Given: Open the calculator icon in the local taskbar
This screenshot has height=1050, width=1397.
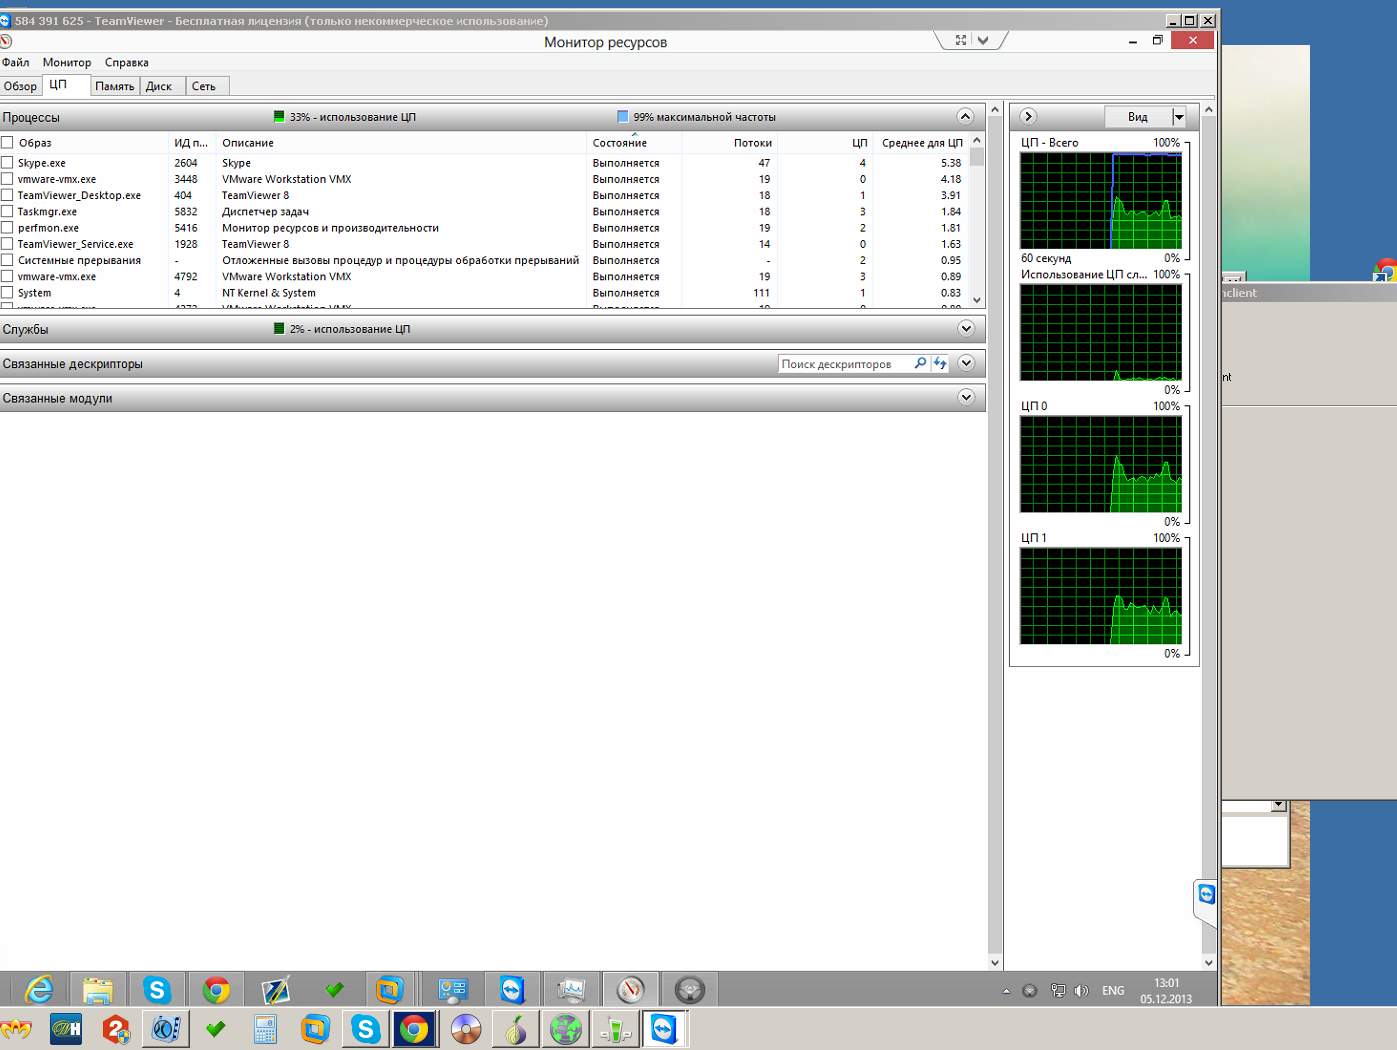Looking at the screenshot, I should [265, 1028].
